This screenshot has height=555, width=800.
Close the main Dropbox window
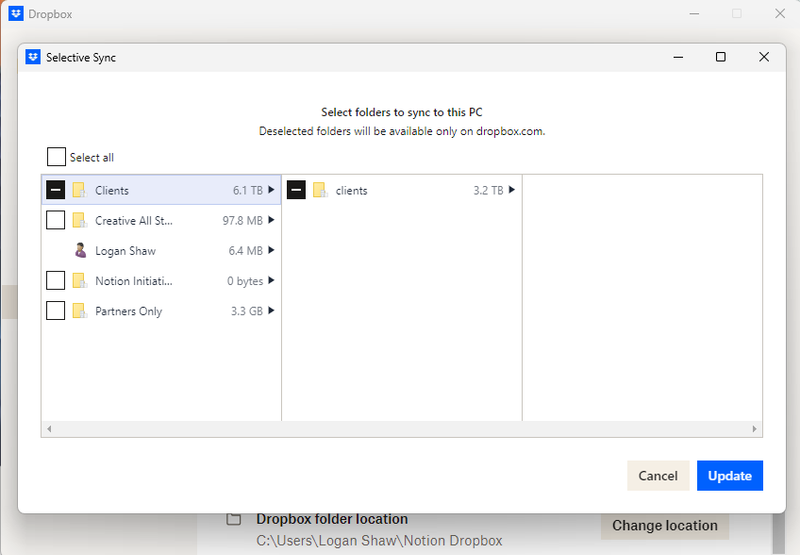pos(780,13)
